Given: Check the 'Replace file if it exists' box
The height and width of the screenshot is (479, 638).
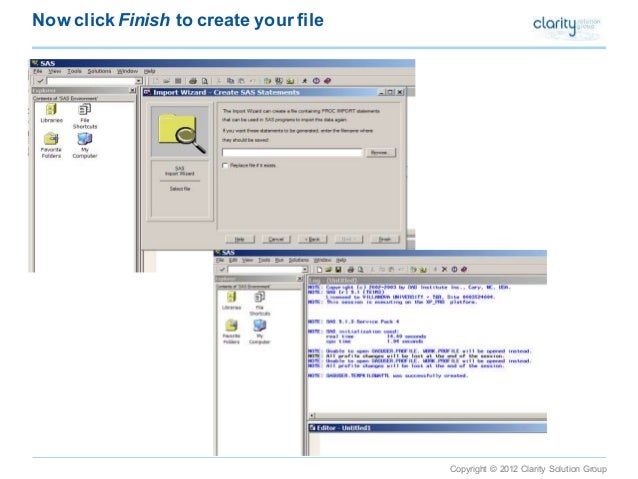Looking at the screenshot, I should (225, 165).
